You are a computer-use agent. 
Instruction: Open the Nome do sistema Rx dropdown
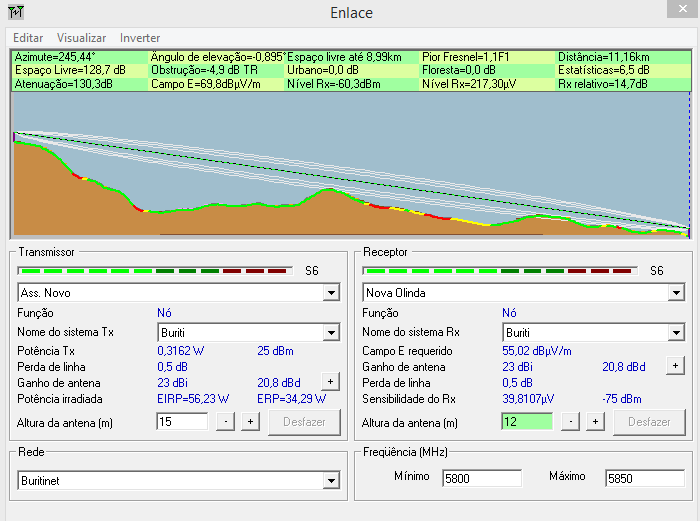(676, 332)
